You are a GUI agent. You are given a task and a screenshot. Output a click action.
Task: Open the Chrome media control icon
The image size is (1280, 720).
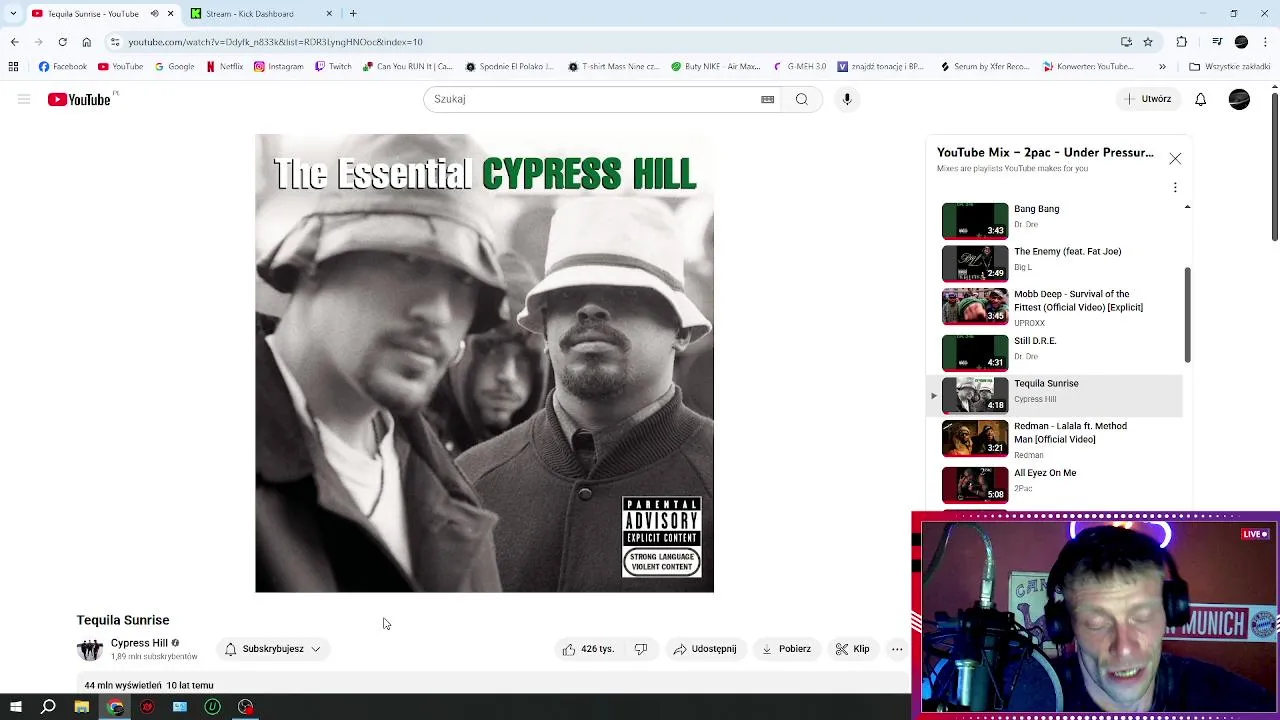click(1217, 42)
